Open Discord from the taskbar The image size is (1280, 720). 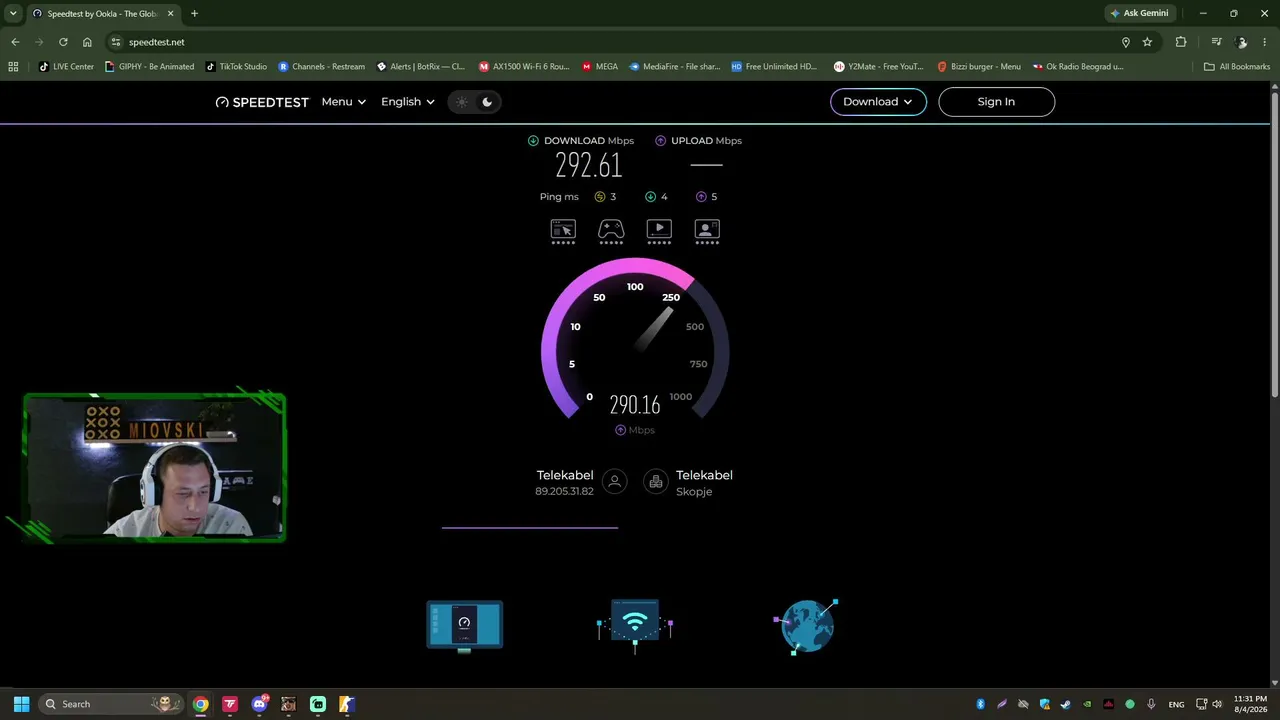pos(260,704)
